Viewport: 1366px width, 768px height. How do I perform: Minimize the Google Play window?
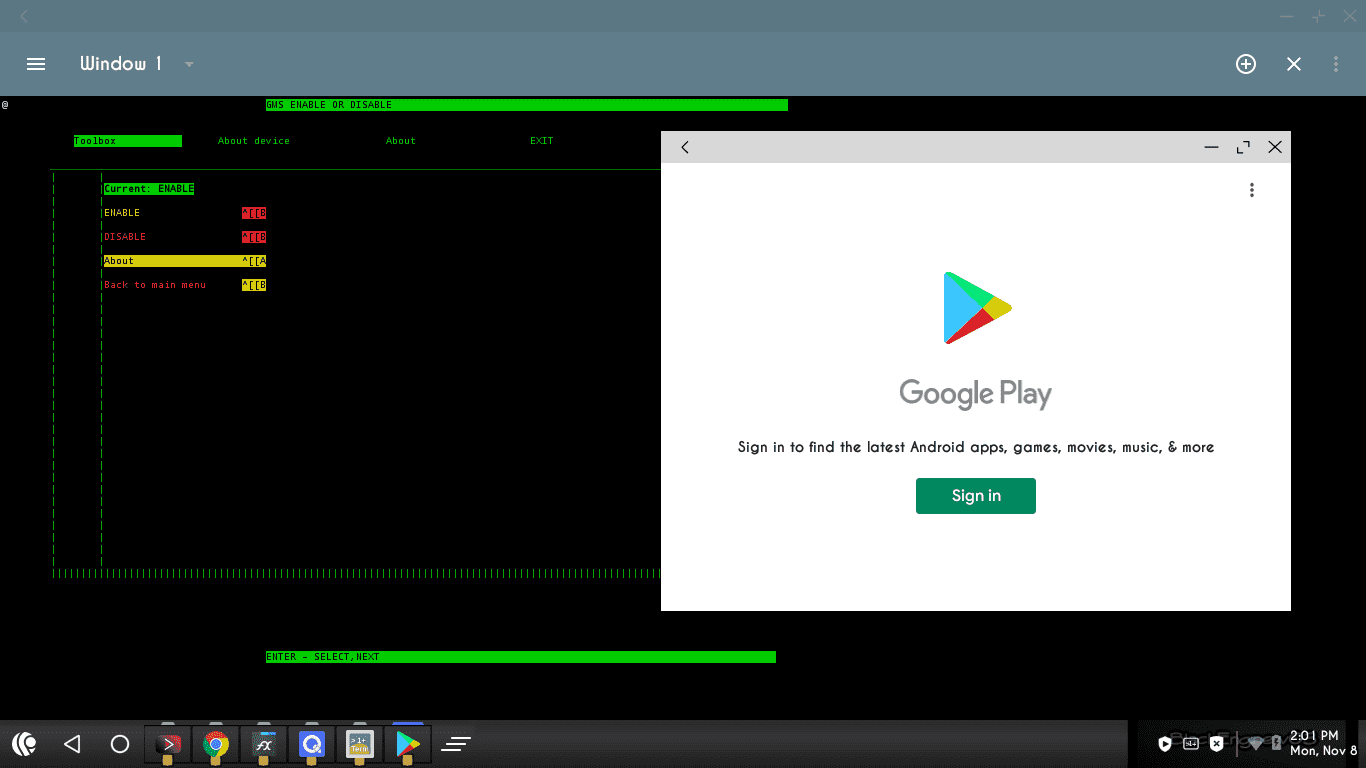coord(1211,147)
